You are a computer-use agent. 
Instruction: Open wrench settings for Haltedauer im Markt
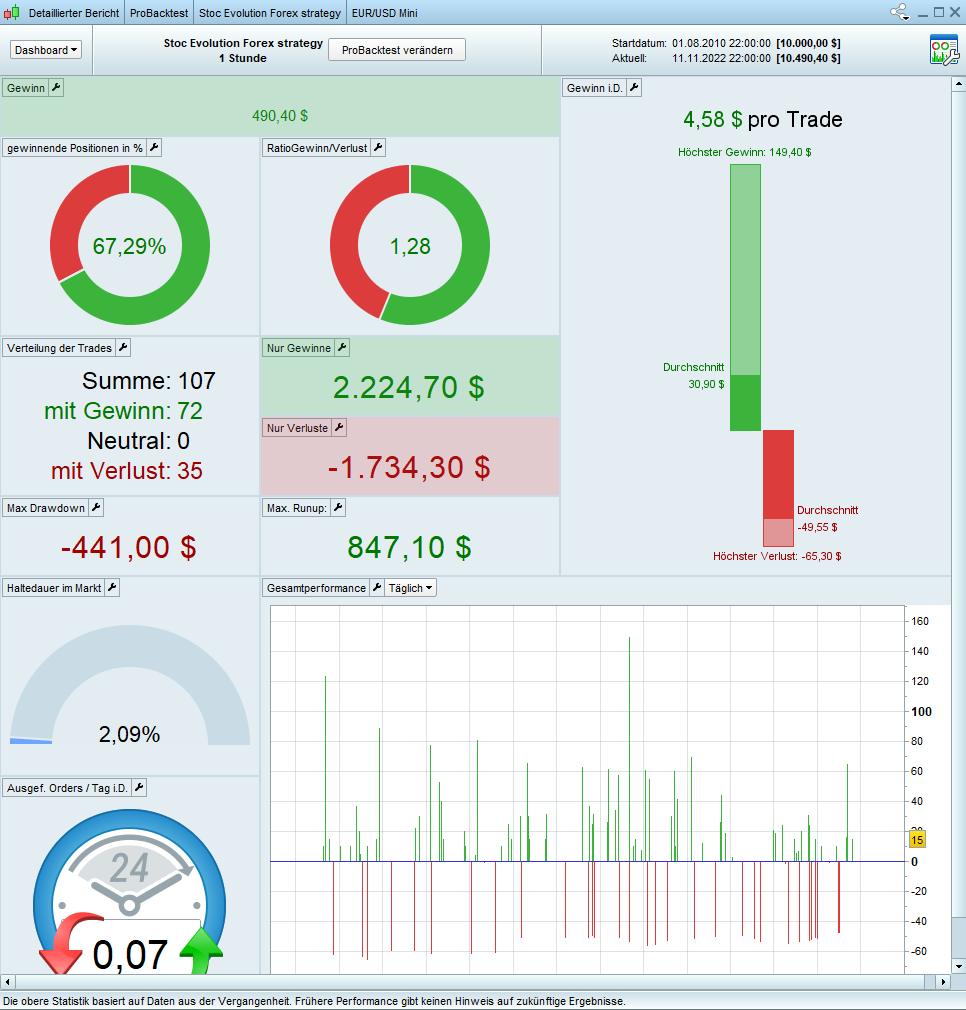tap(112, 587)
